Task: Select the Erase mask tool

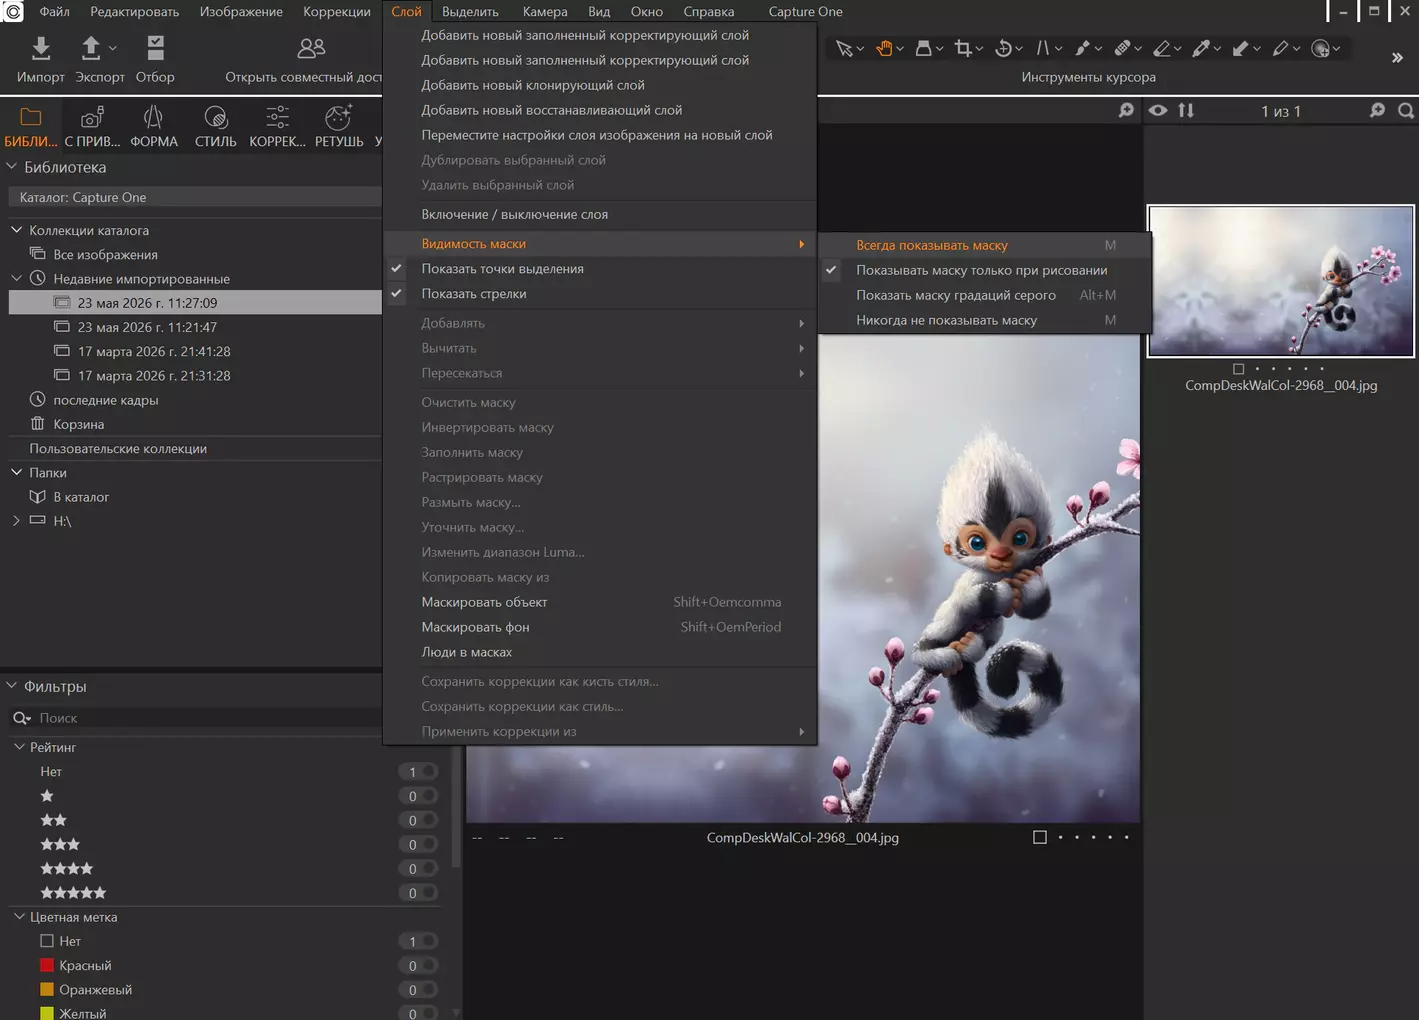Action: 1161,48
